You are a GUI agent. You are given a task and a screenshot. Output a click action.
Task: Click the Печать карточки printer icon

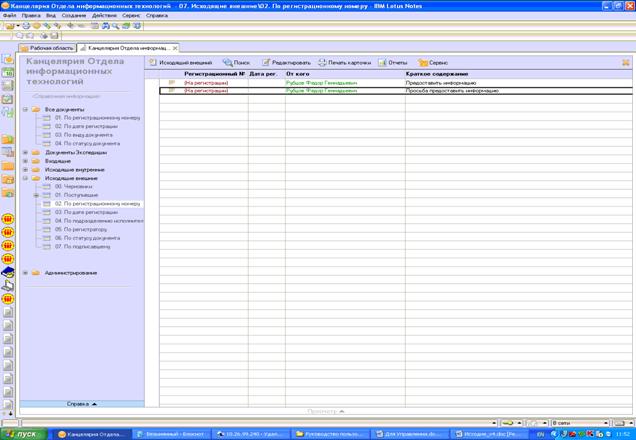click(322, 62)
